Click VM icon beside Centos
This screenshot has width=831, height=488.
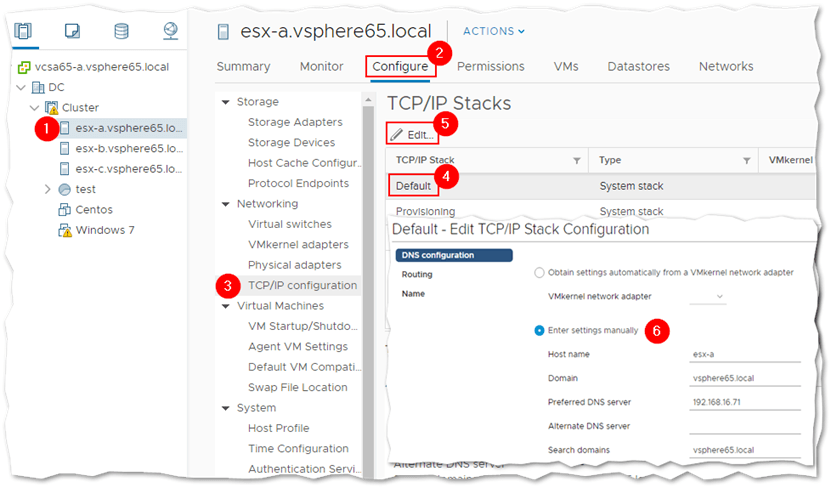pos(64,209)
